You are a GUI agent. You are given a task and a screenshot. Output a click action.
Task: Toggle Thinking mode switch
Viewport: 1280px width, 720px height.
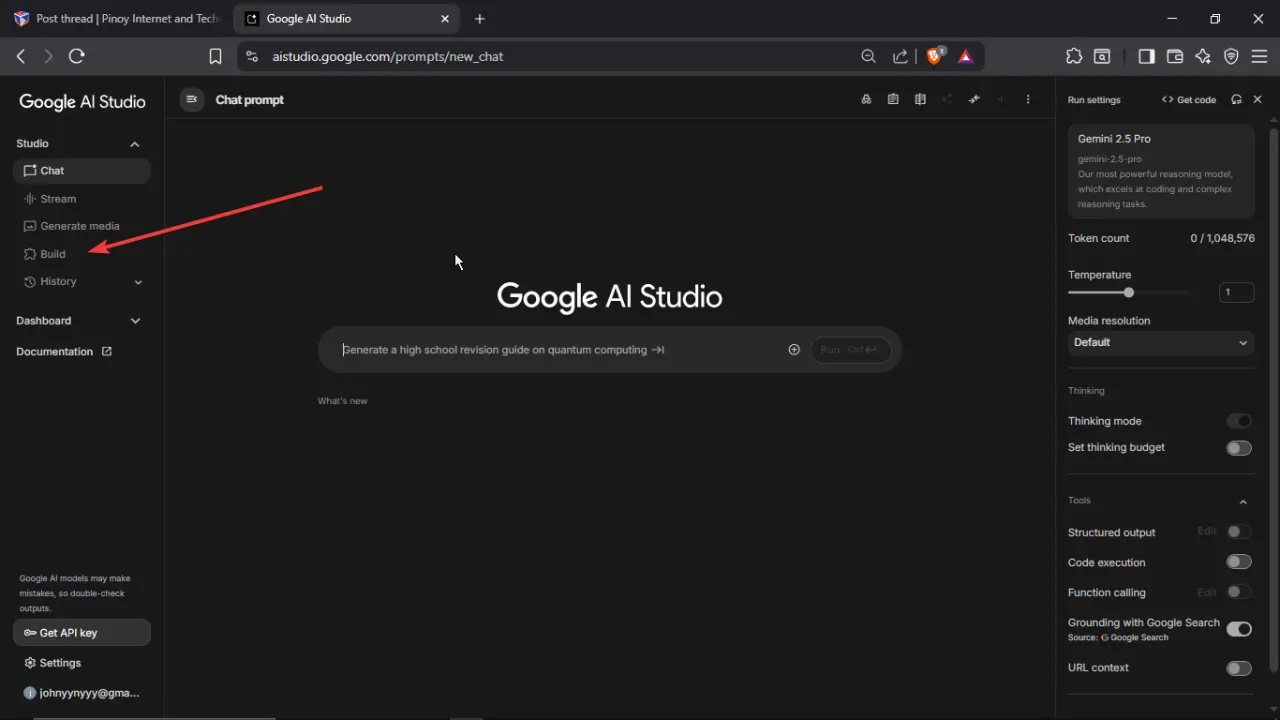pos(1239,421)
